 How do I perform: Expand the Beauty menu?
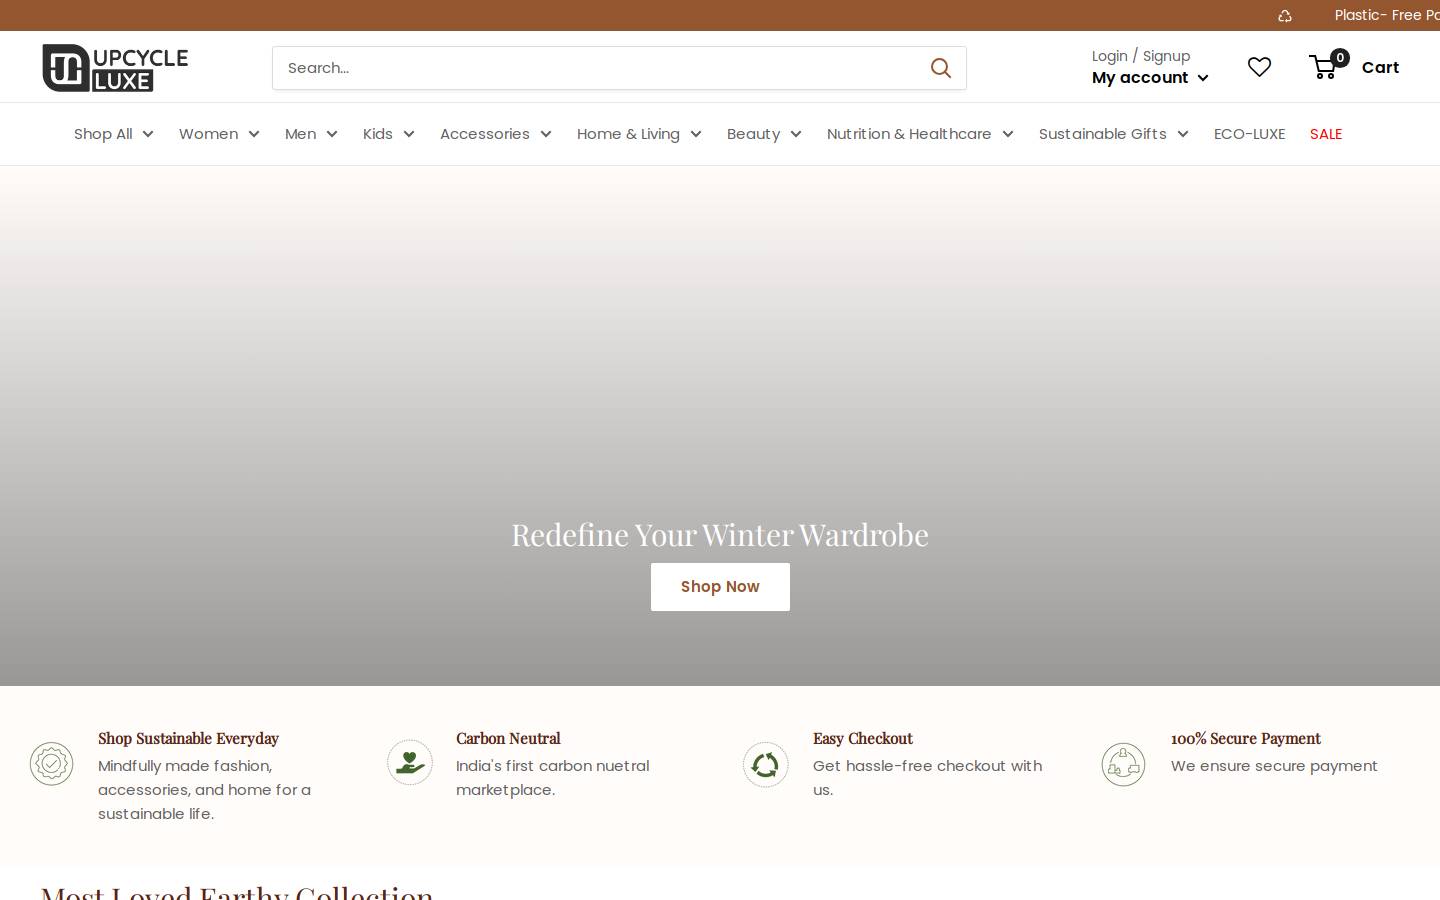764,134
